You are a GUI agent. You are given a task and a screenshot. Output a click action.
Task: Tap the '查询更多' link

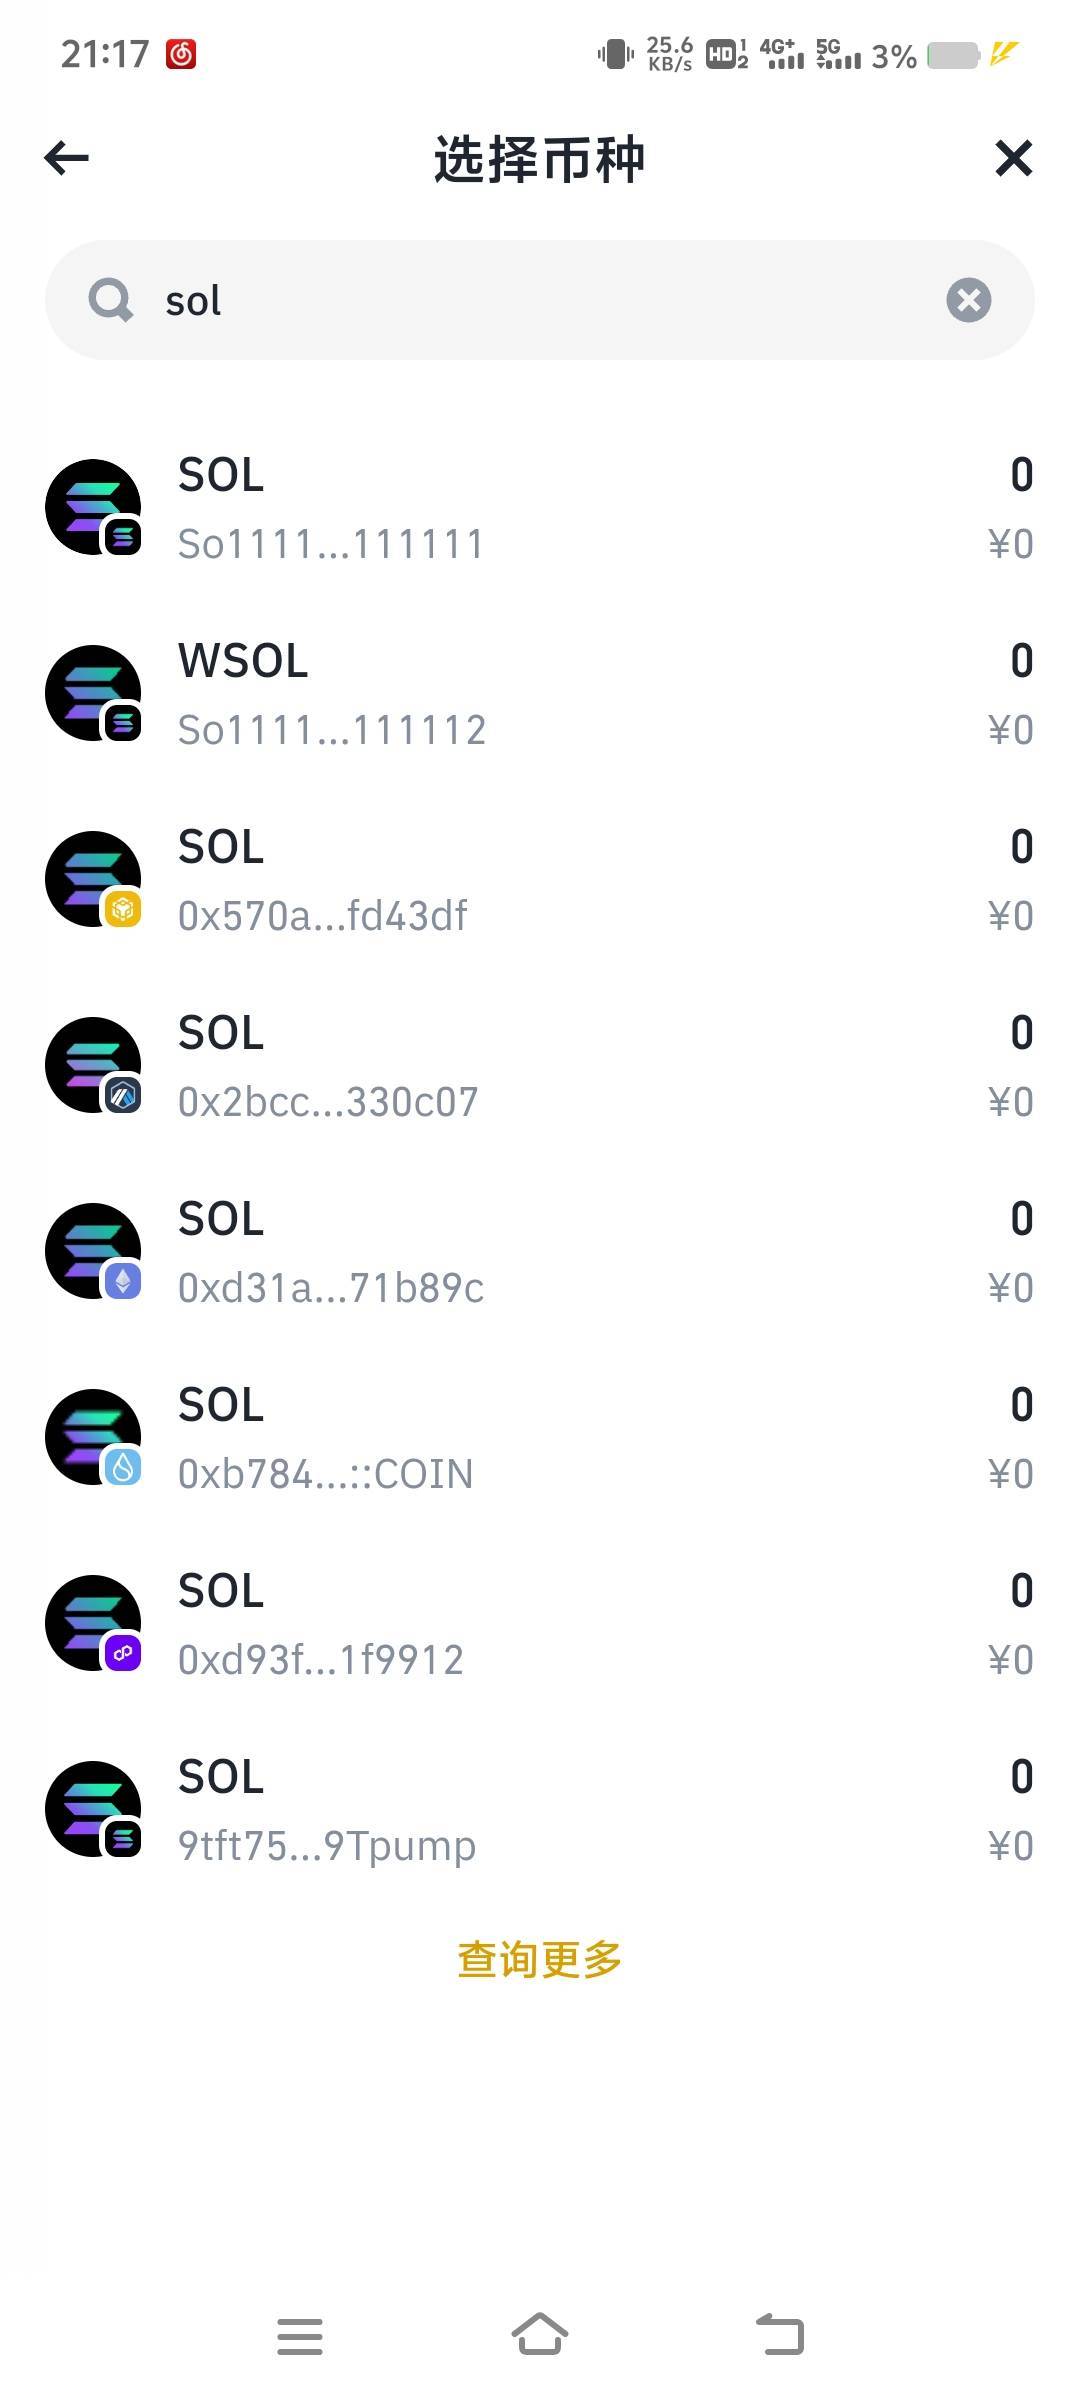coord(540,1960)
